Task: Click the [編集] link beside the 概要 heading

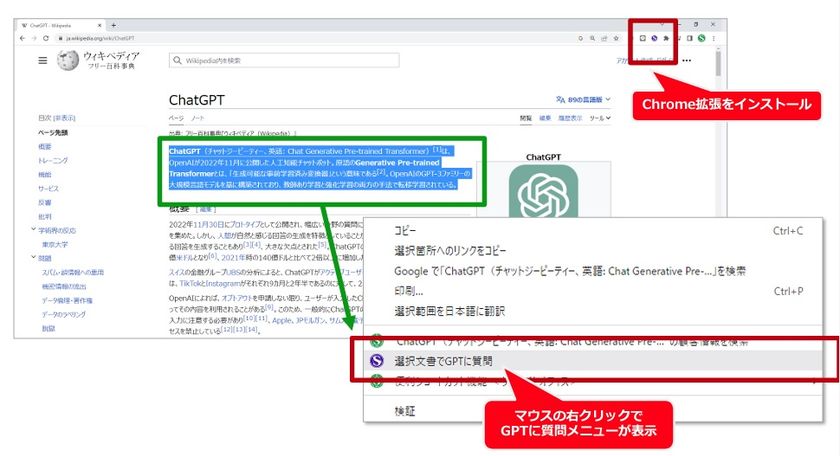Action: pos(206,209)
